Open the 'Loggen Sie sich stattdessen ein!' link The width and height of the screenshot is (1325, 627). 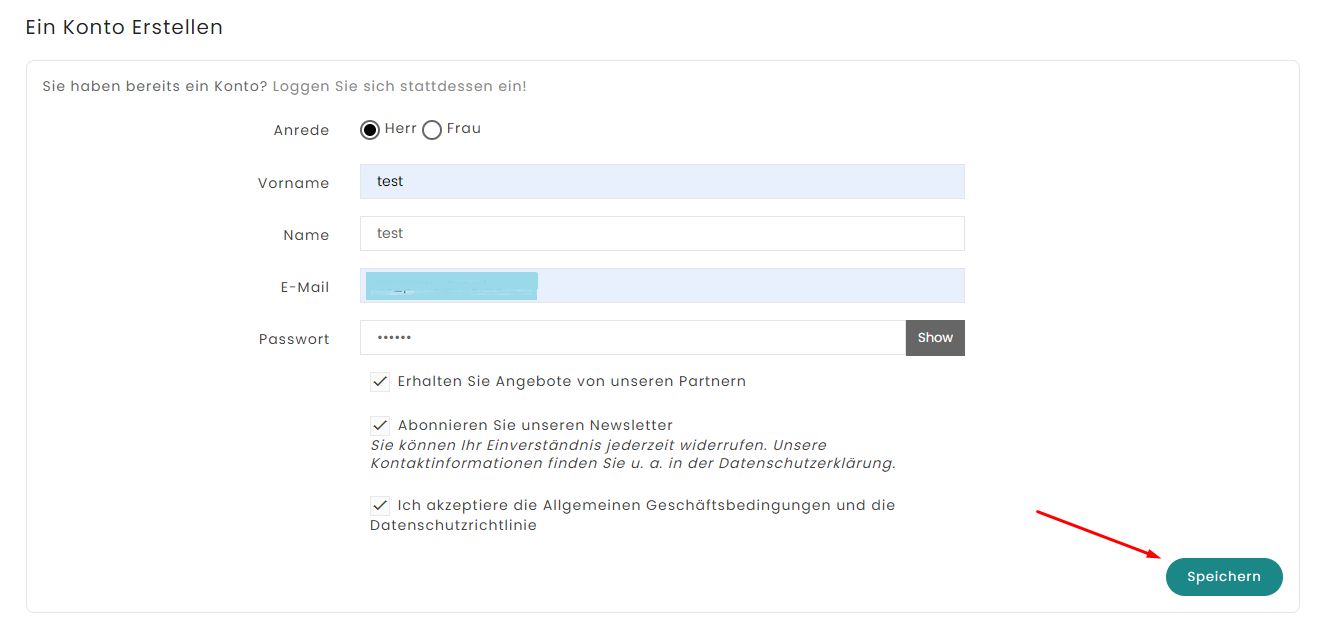coord(400,86)
